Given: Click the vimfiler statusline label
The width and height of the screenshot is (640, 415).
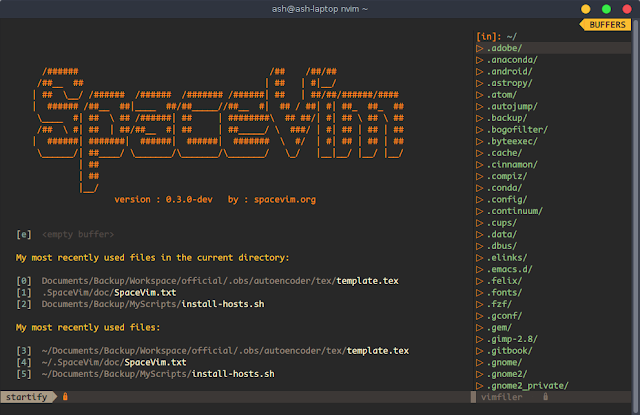Looking at the screenshot, I should click(x=502, y=397).
